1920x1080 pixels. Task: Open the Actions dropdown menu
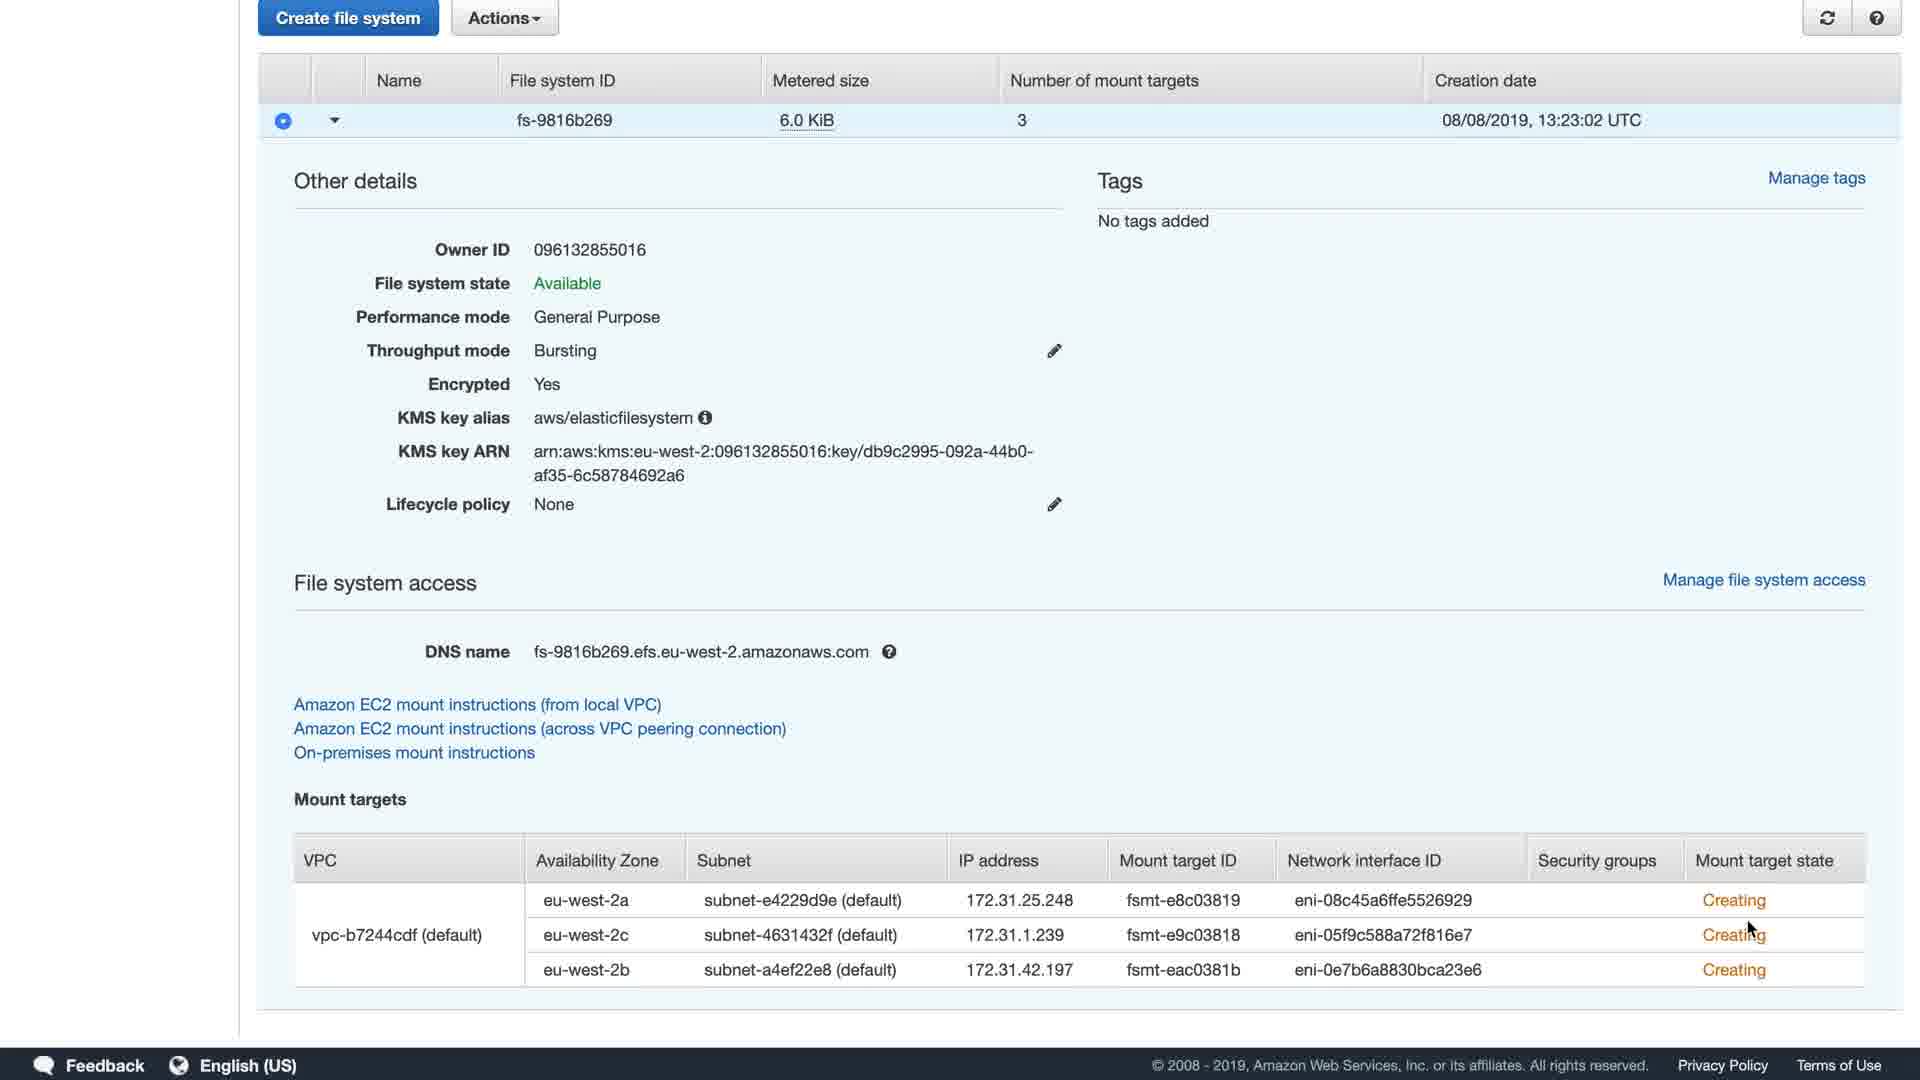[504, 18]
